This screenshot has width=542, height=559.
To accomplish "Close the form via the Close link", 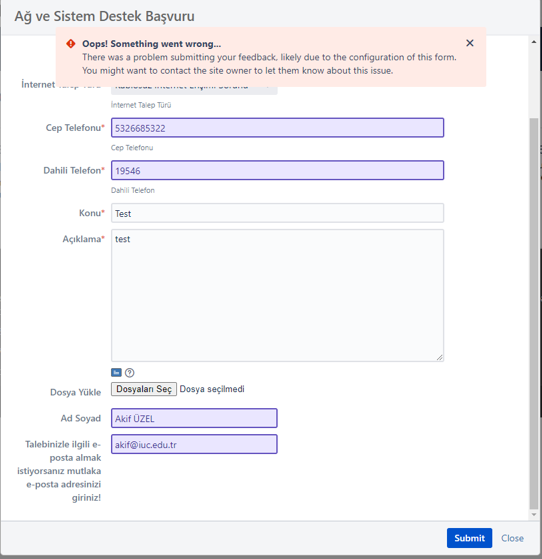I will pos(512,538).
